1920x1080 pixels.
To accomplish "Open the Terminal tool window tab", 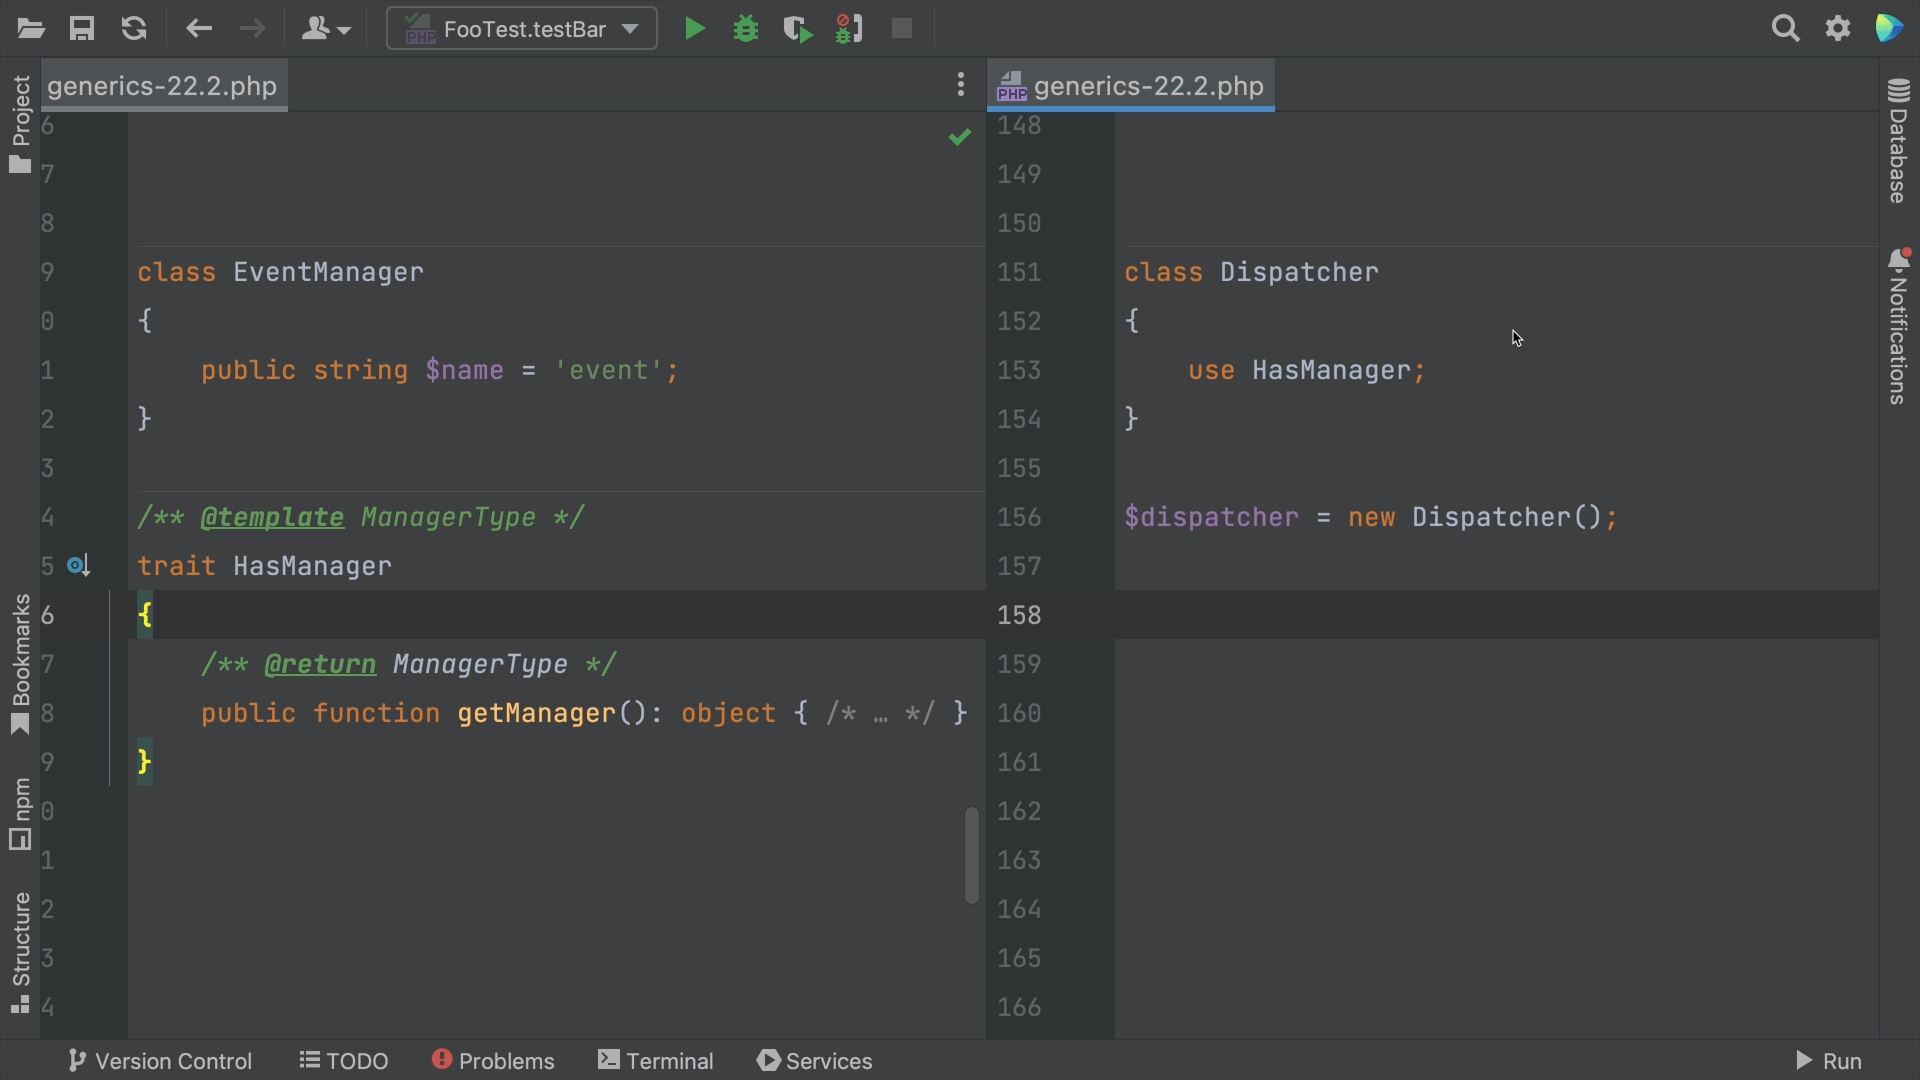I will [656, 1061].
